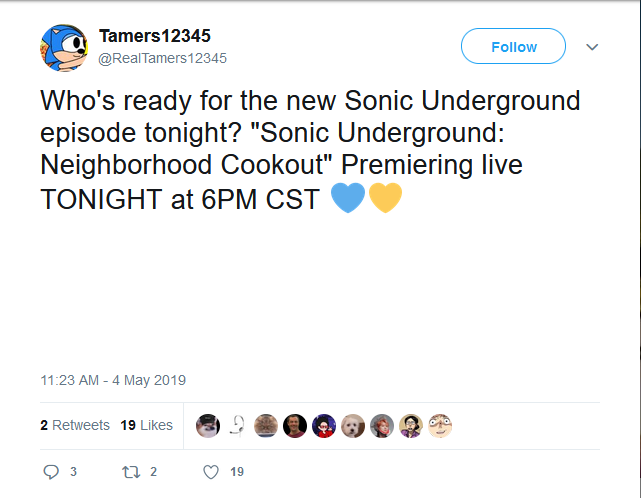Click the first liker avatar in the row

click(208, 426)
